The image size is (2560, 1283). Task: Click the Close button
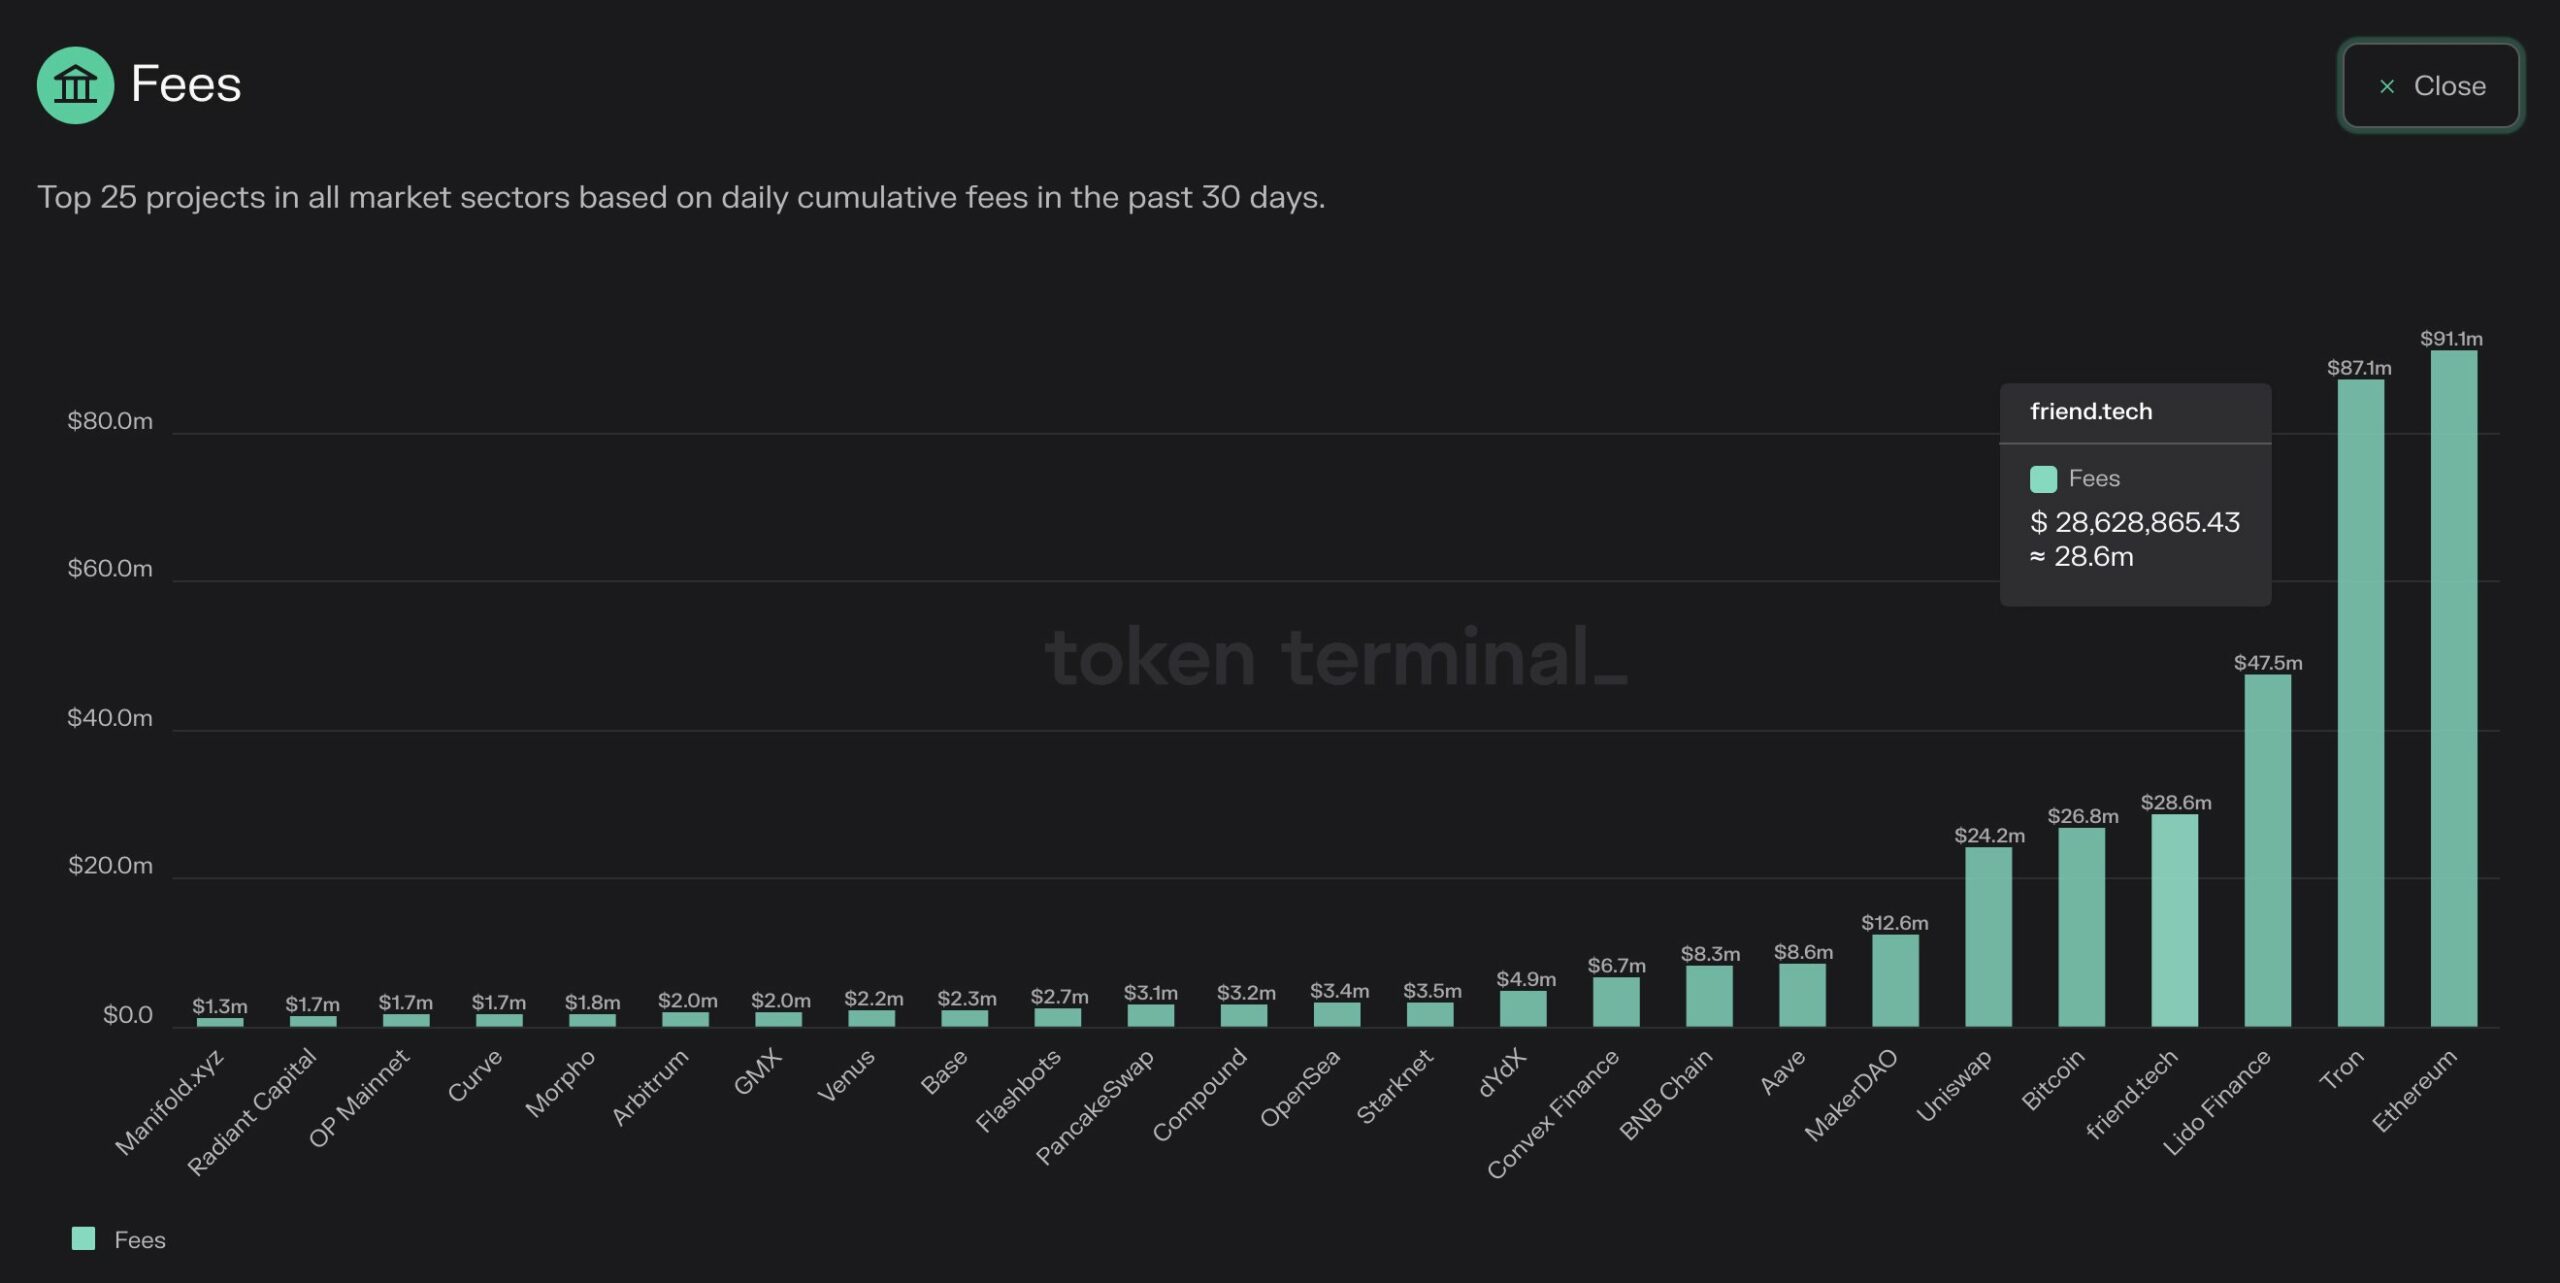pos(2430,86)
